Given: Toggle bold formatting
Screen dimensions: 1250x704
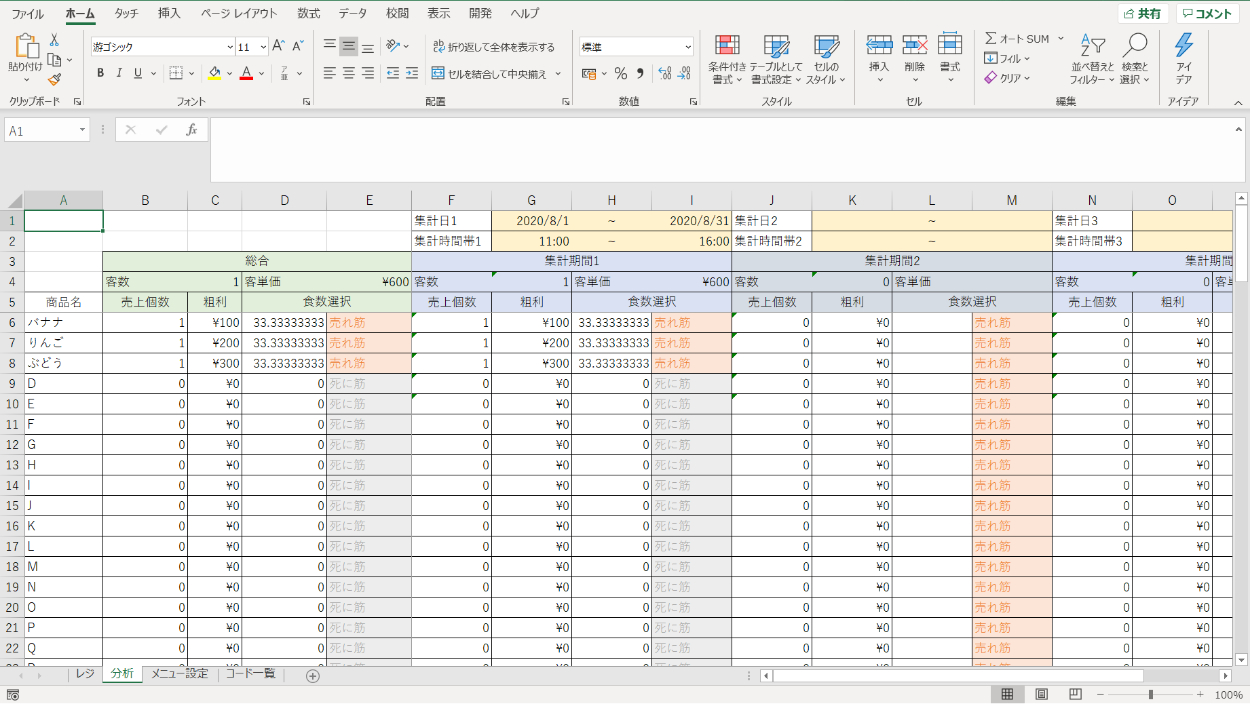Looking at the screenshot, I should pyautogui.click(x=100, y=73).
